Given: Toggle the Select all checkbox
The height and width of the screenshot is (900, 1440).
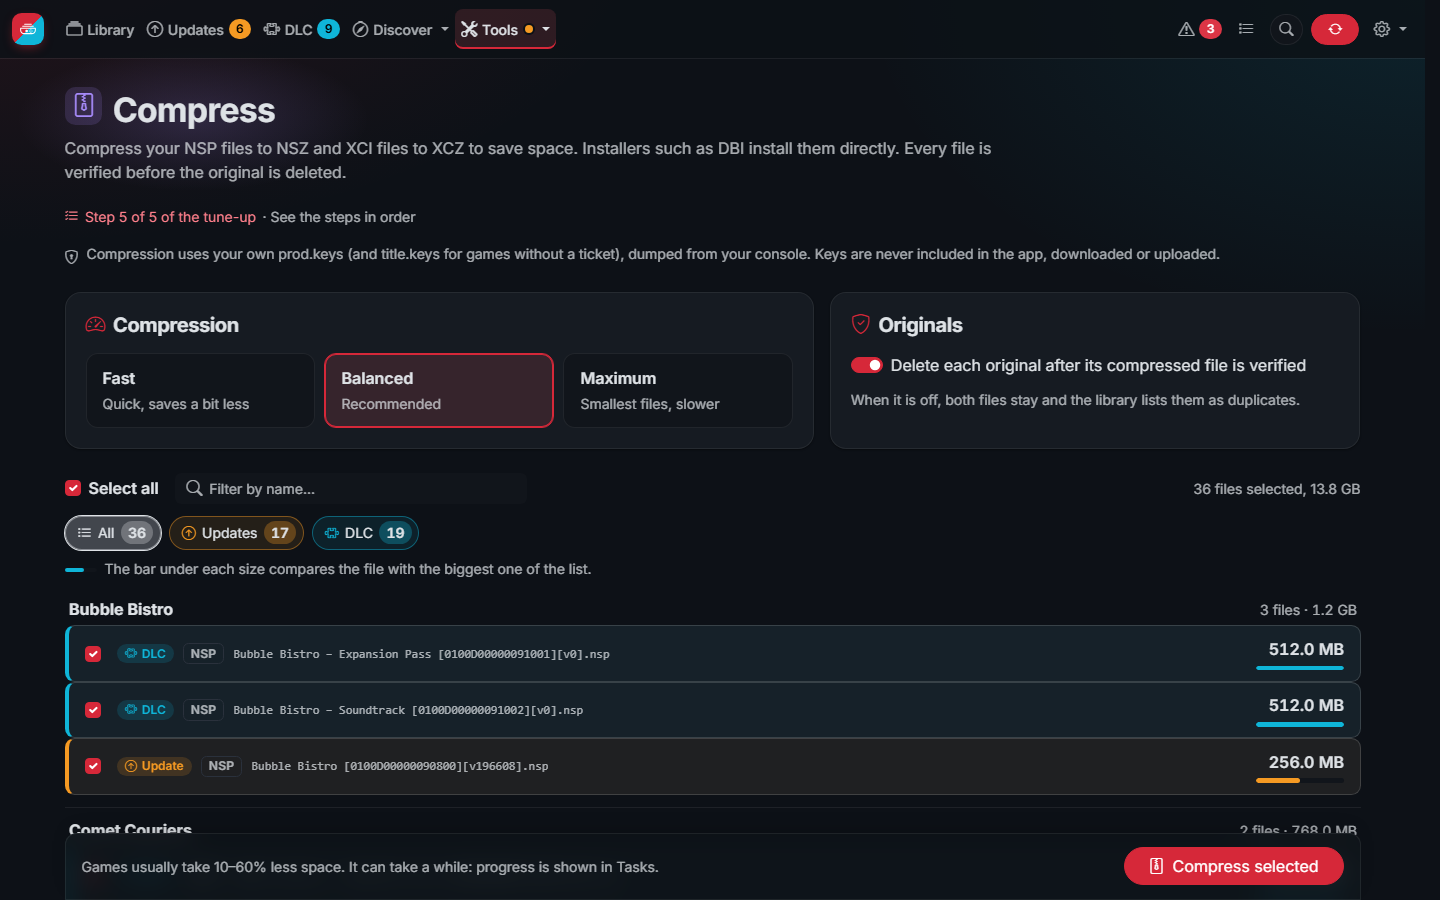Looking at the screenshot, I should (x=73, y=488).
